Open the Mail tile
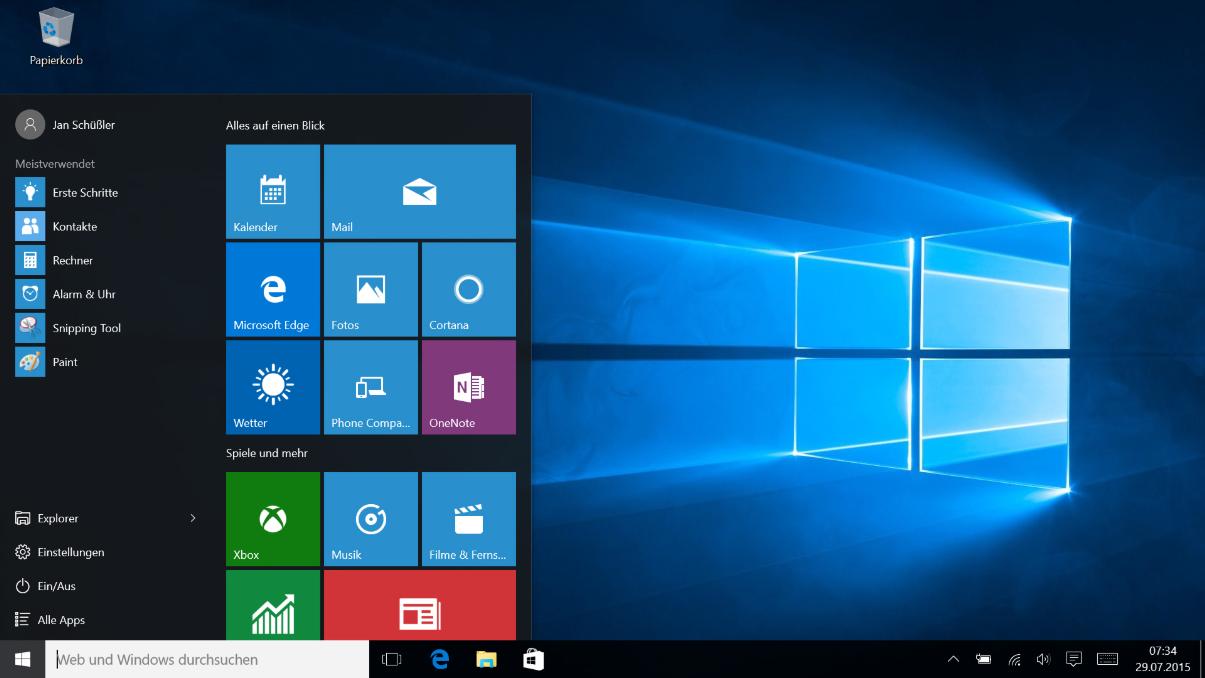Image resolution: width=1205 pixels, height=678 pixels. pyautogui.click(x=420, y=192)
